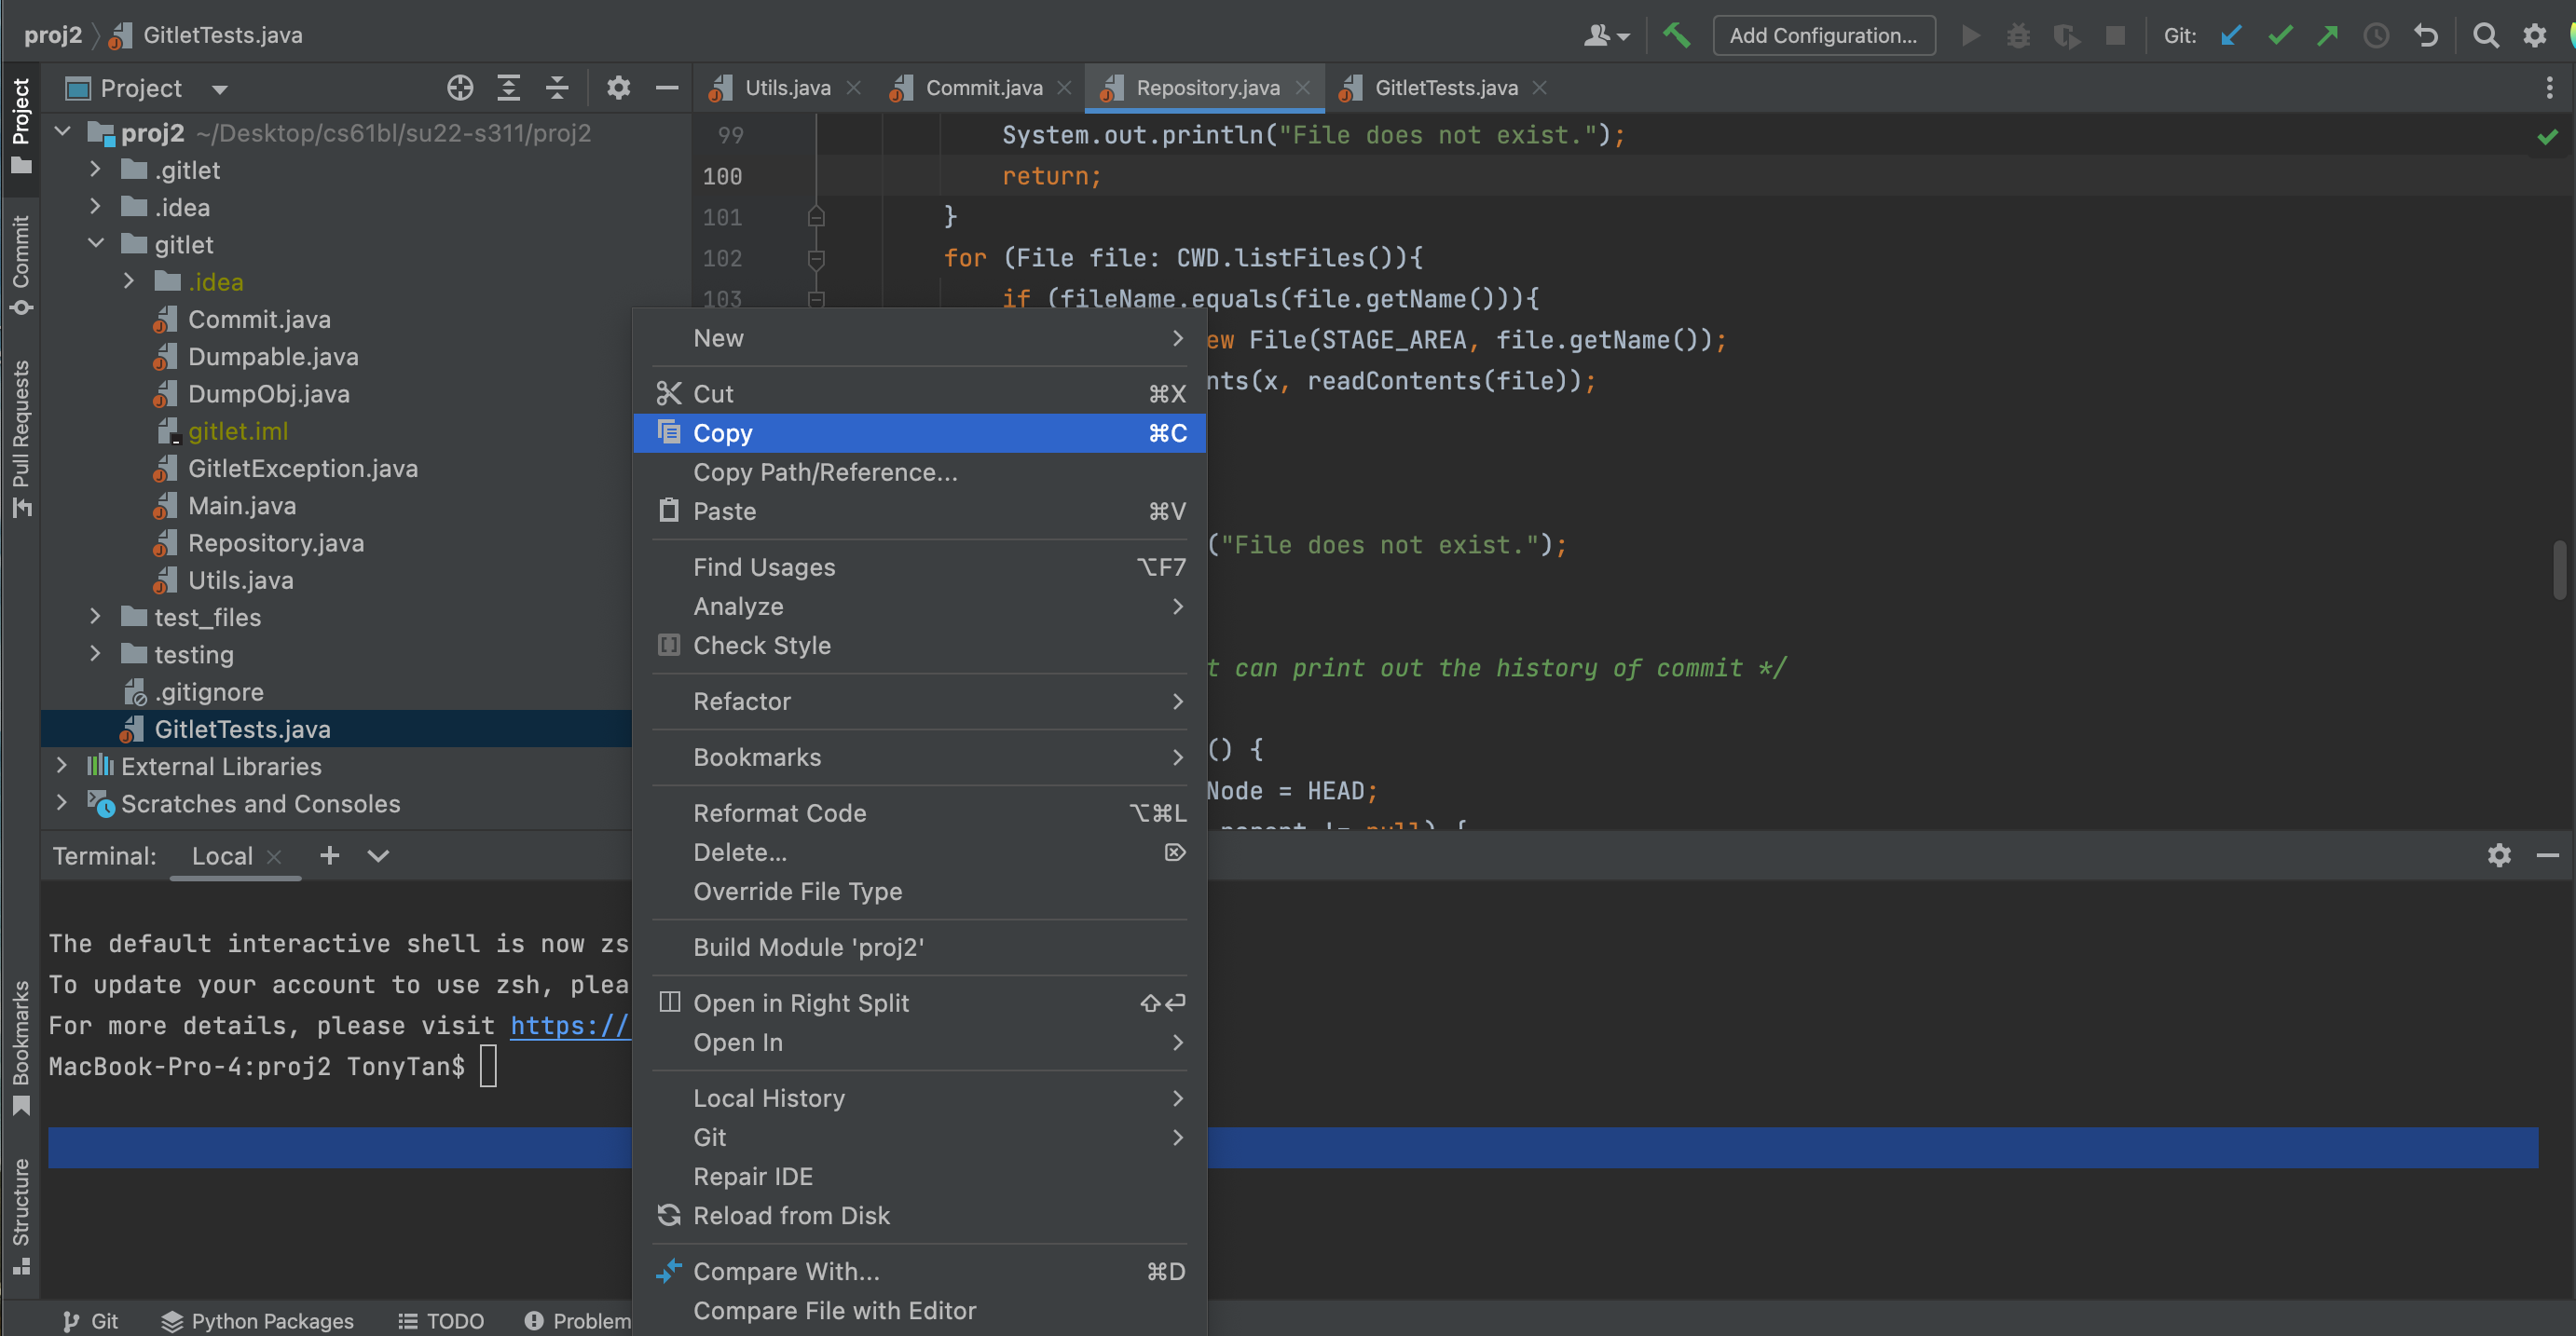Screen dimensions: 2576x1336
Task: Open the Project view dropdown arrow
Action: [x=219, y=89]
